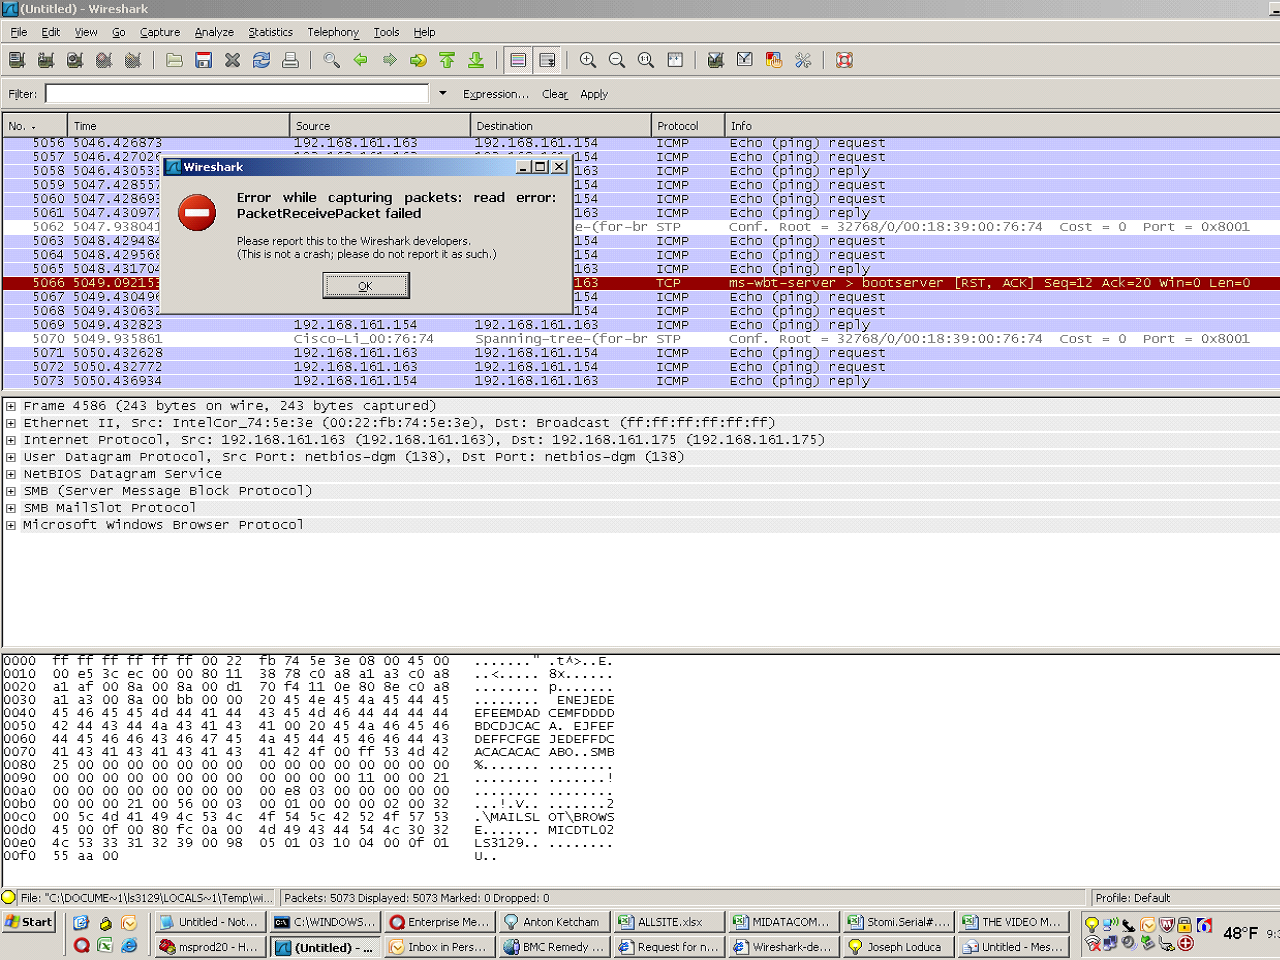
Task: Reset zoom to normal size icon
Action: [646, 60]
